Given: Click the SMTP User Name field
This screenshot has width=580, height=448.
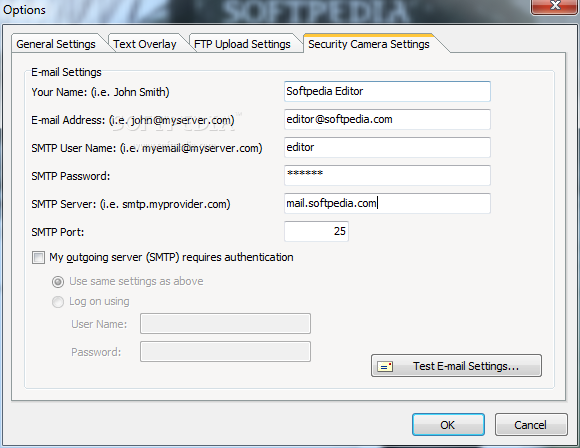Looking at the screenshot, I should tap(387, 147).
